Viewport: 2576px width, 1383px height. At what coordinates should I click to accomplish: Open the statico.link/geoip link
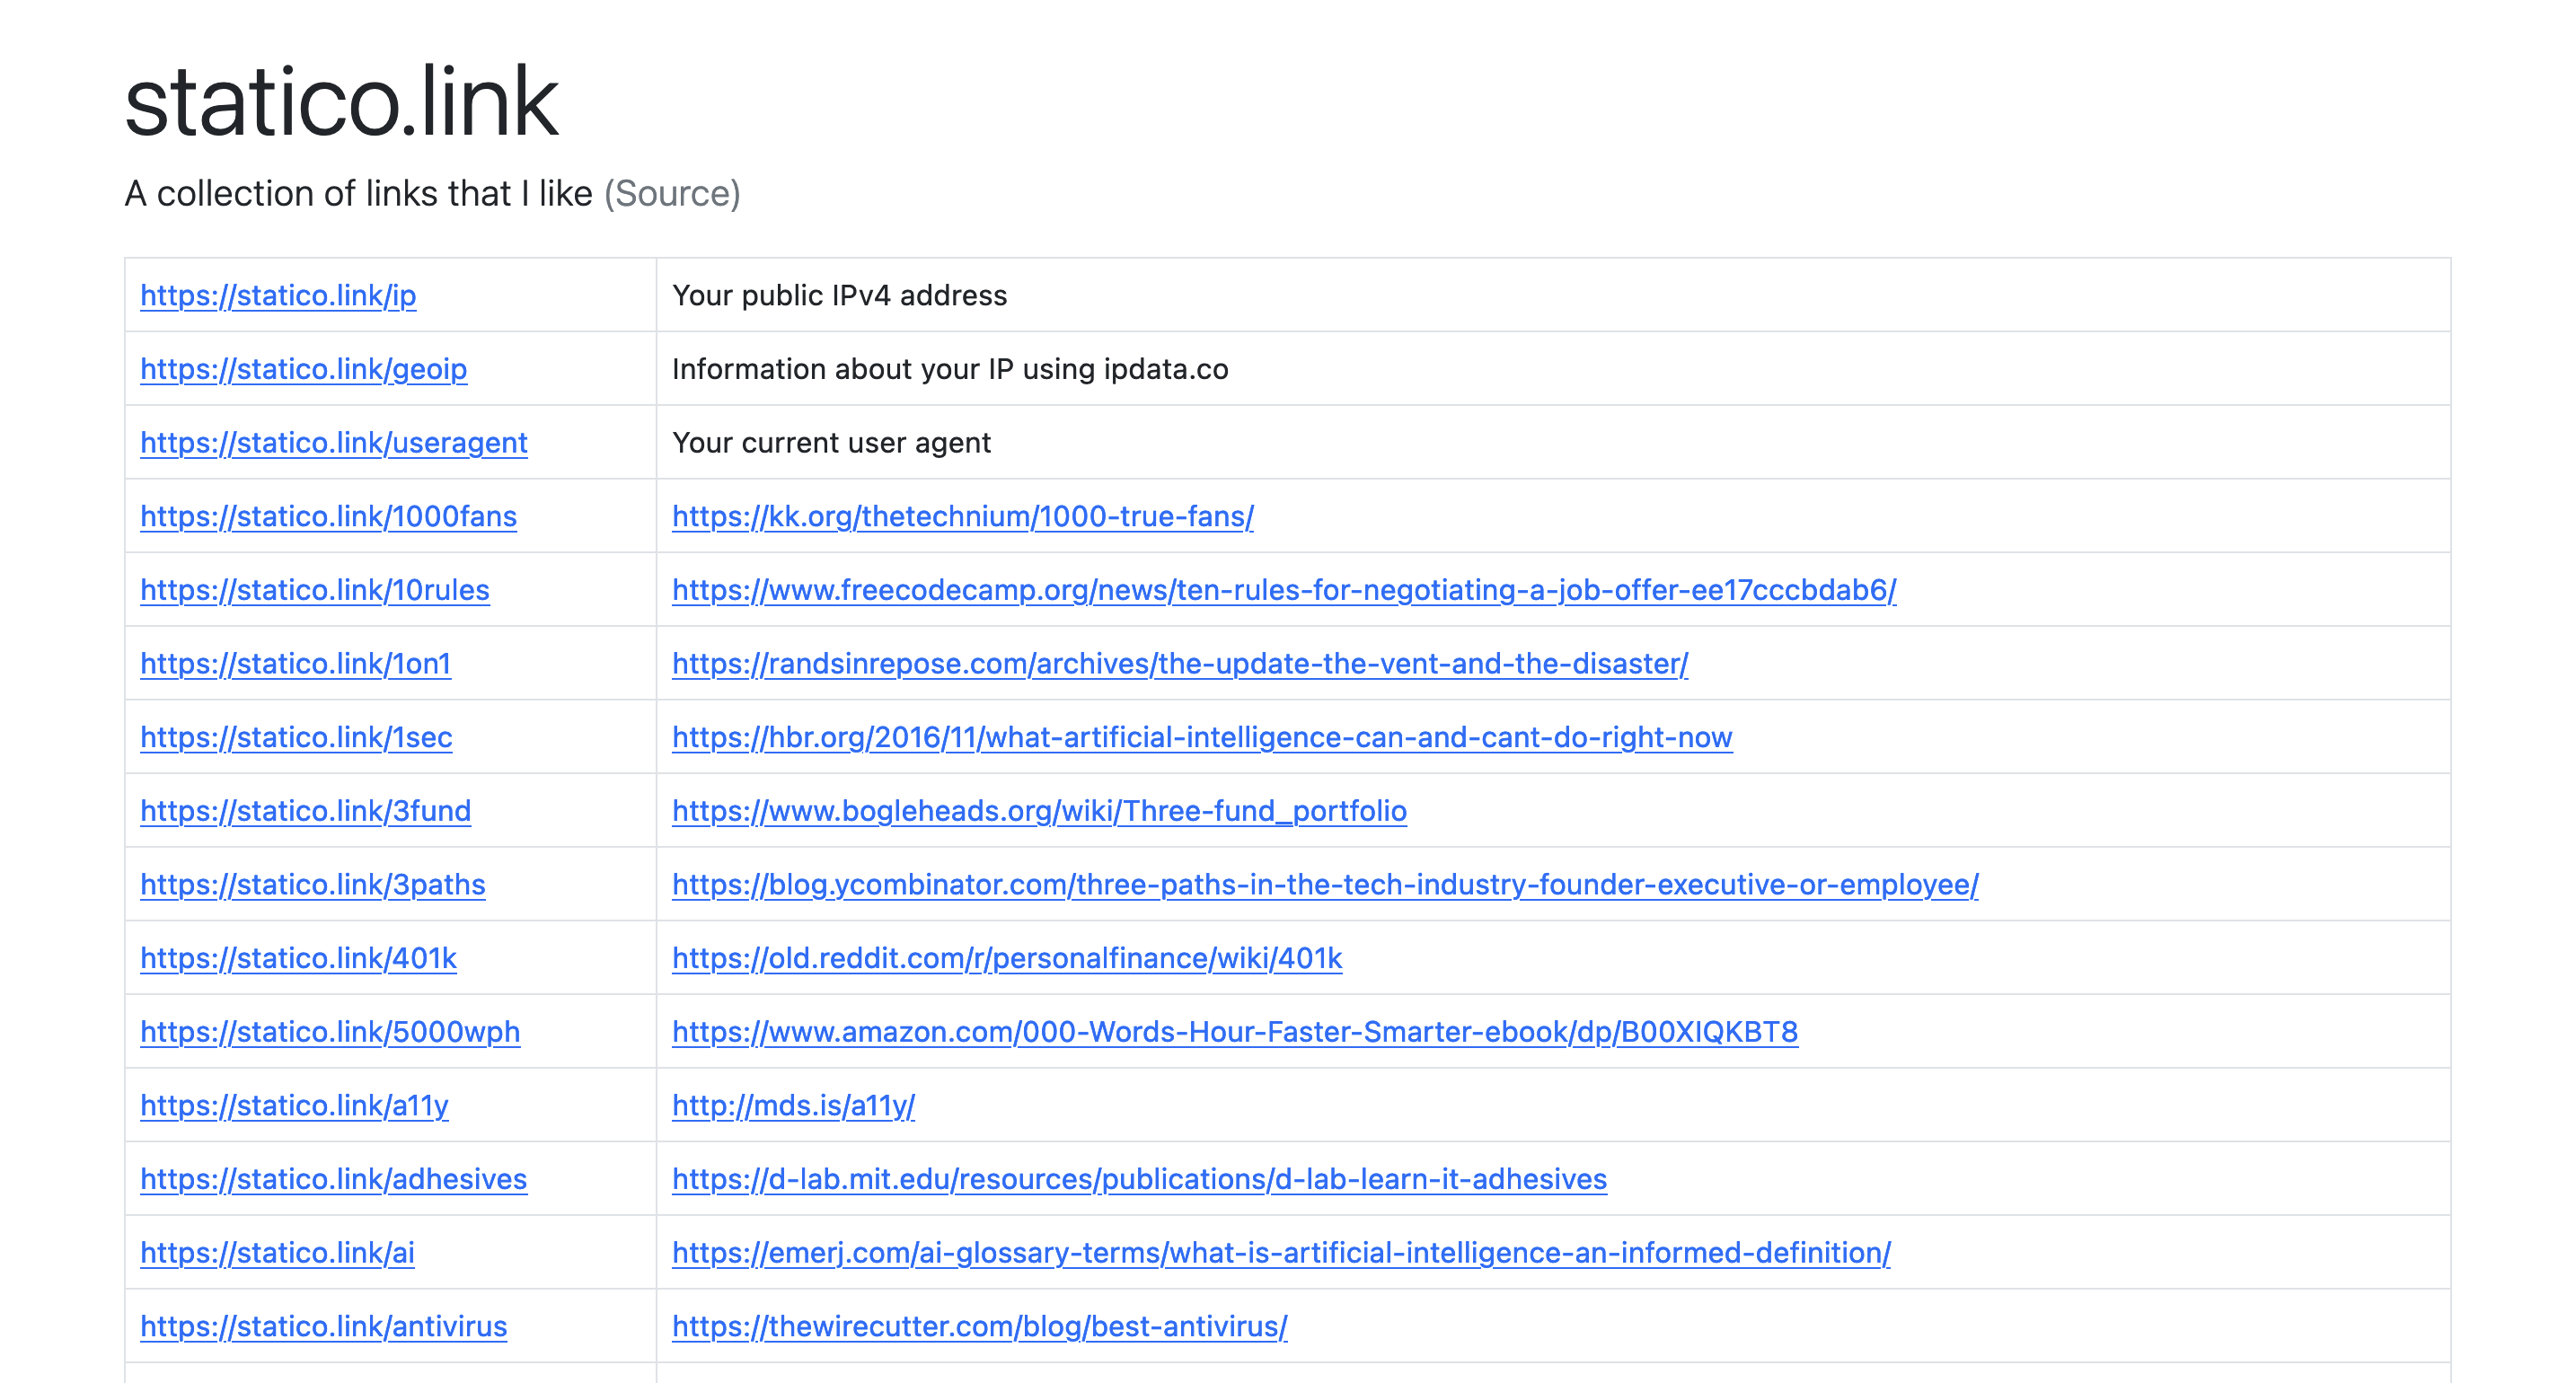click(303, 369)
